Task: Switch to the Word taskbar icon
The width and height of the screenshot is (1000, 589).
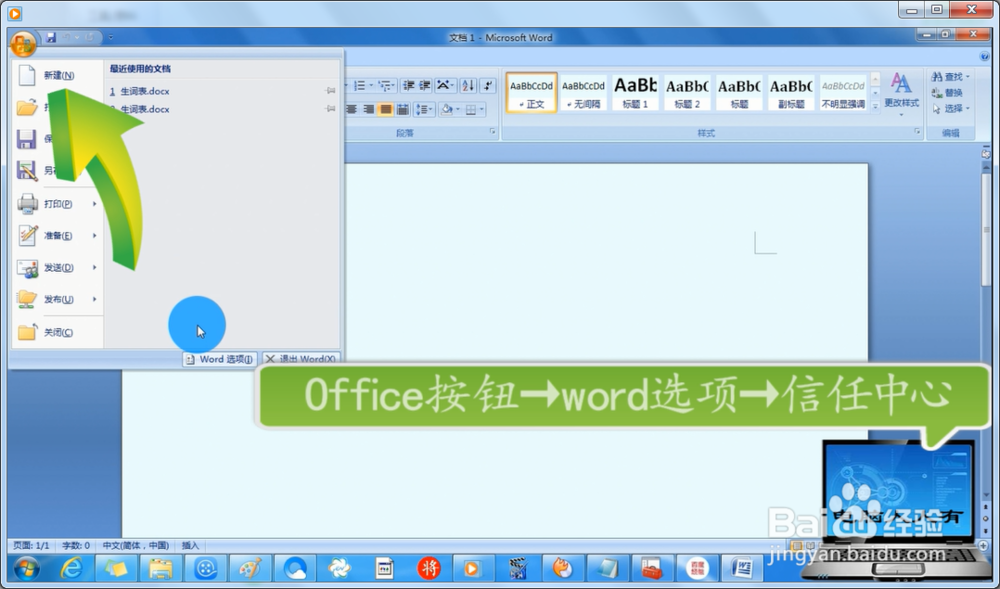Action: pyautogui.click(x=742, y=568)
